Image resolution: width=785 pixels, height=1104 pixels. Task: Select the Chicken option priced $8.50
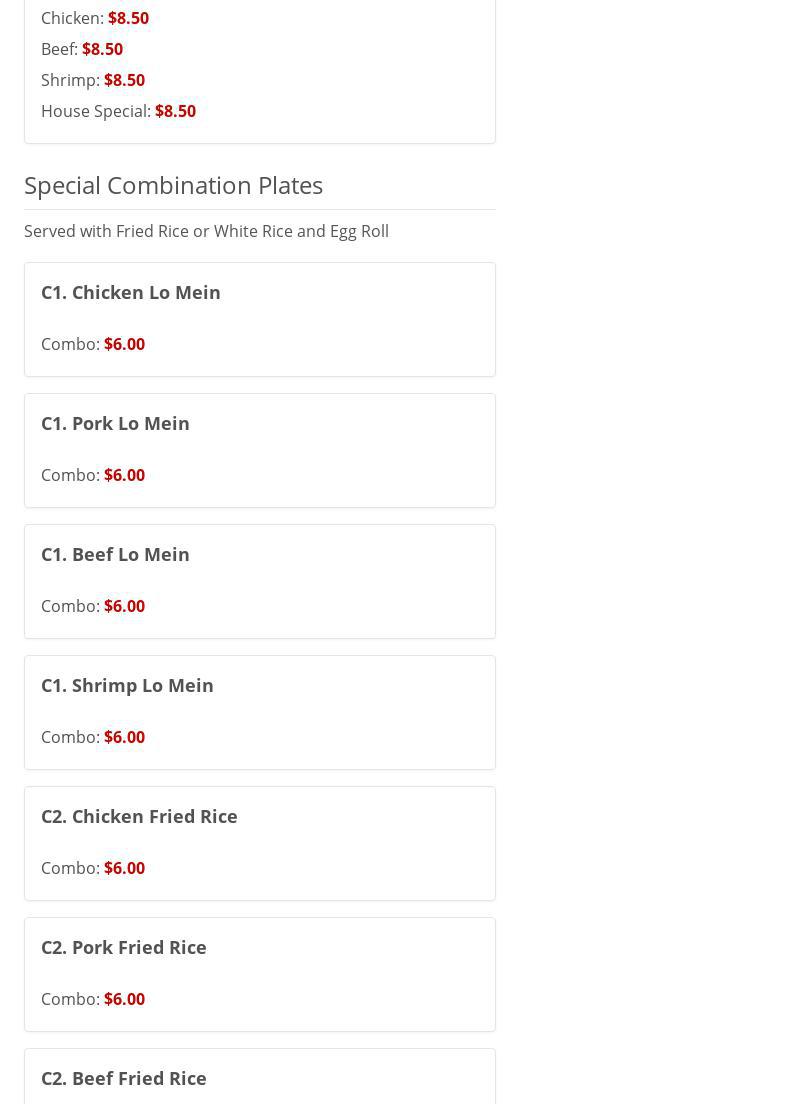pos(95,18)
